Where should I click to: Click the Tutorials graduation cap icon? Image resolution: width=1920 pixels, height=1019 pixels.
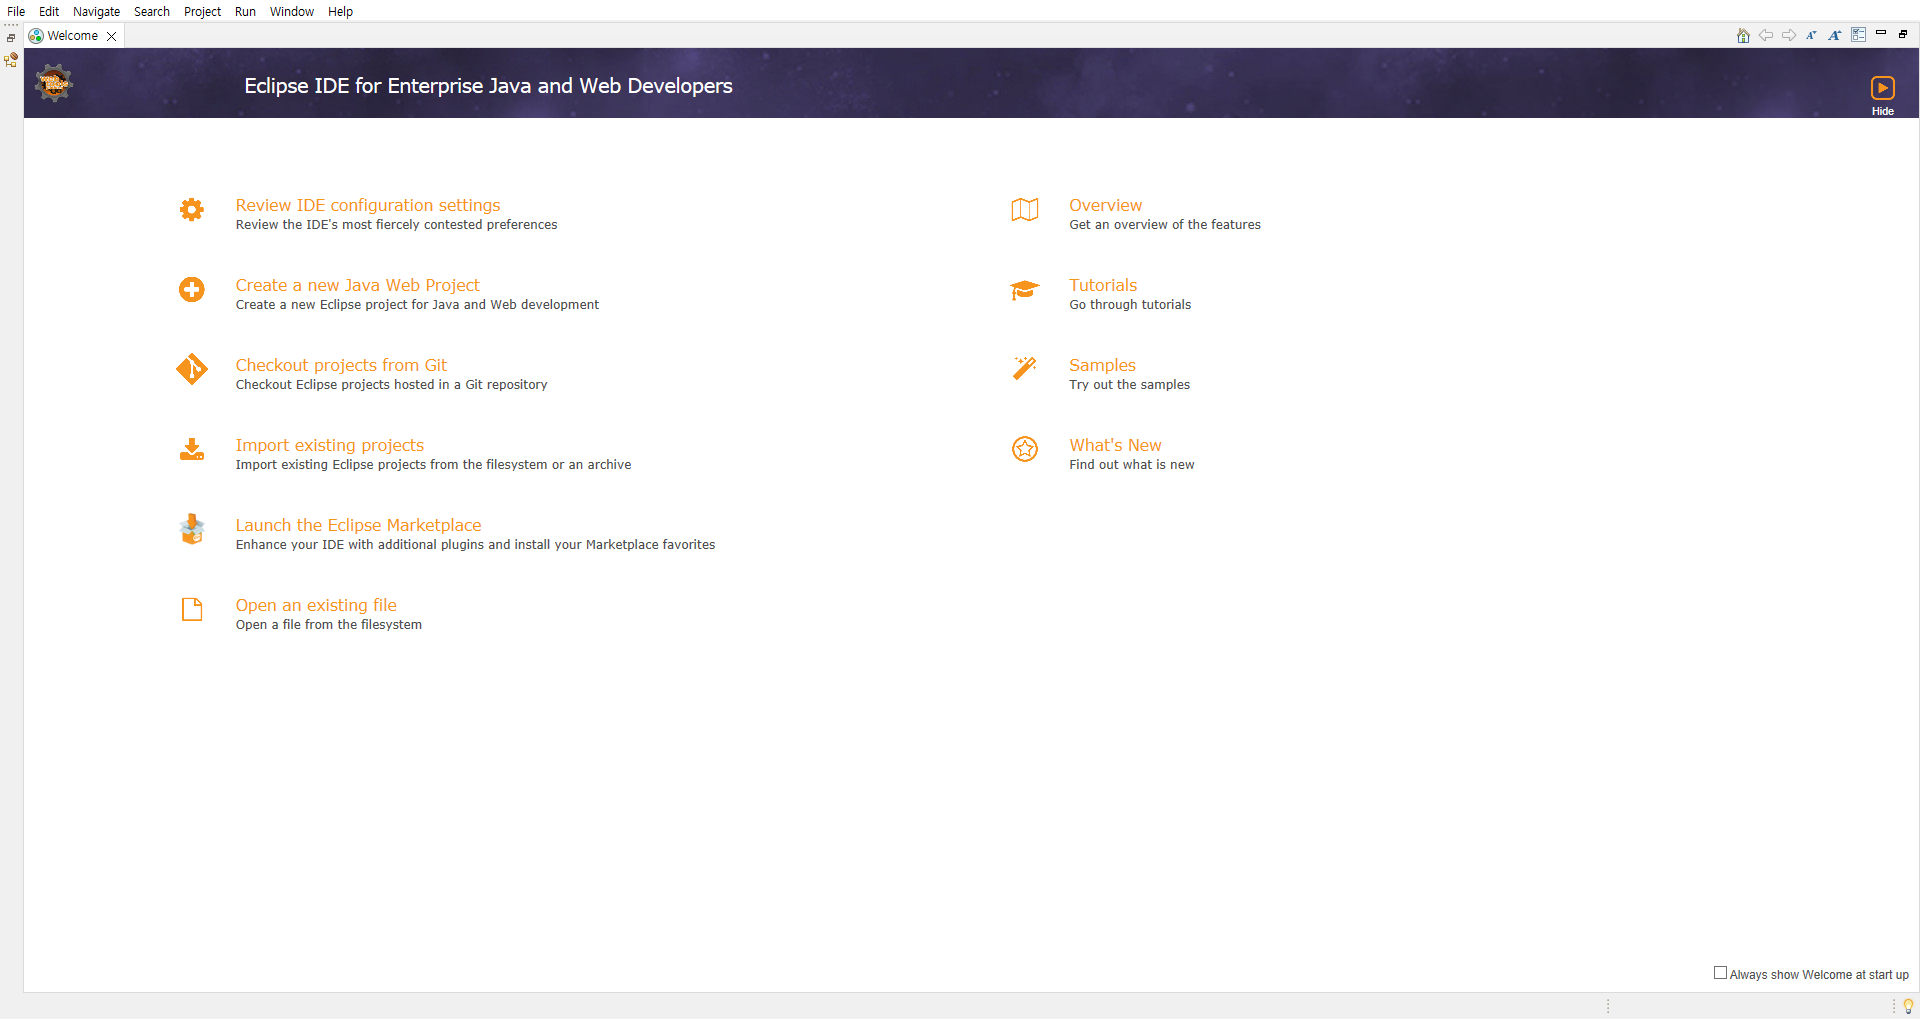point(1025,289)
